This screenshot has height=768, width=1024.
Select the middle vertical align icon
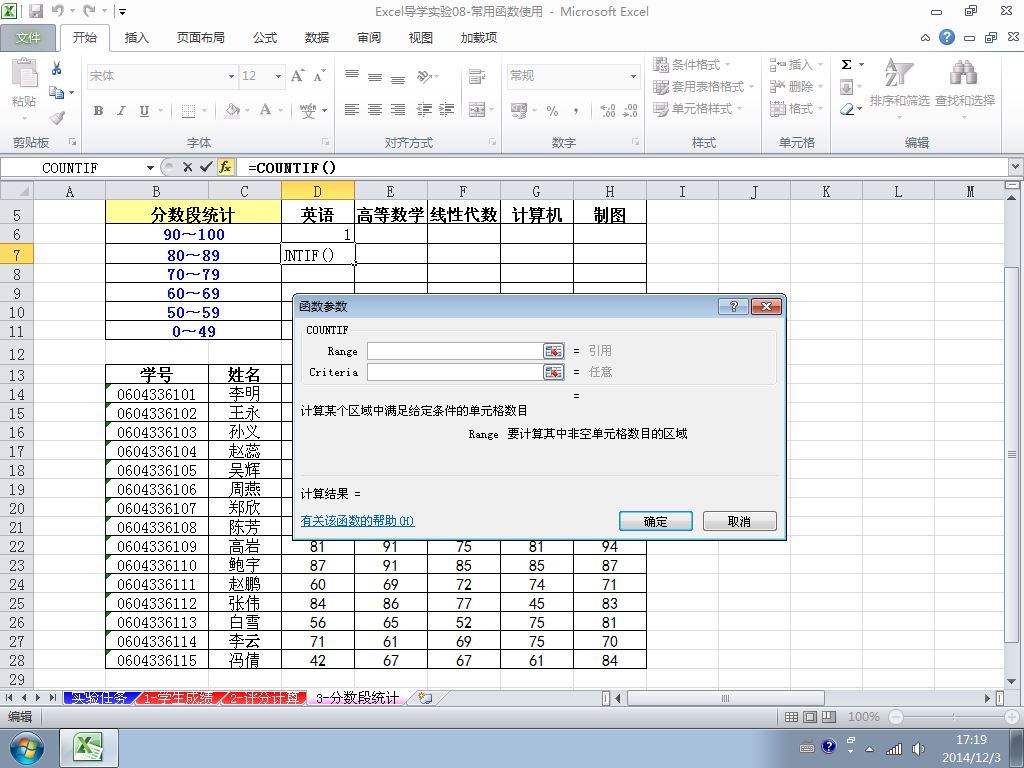click(x=375, y=77)
